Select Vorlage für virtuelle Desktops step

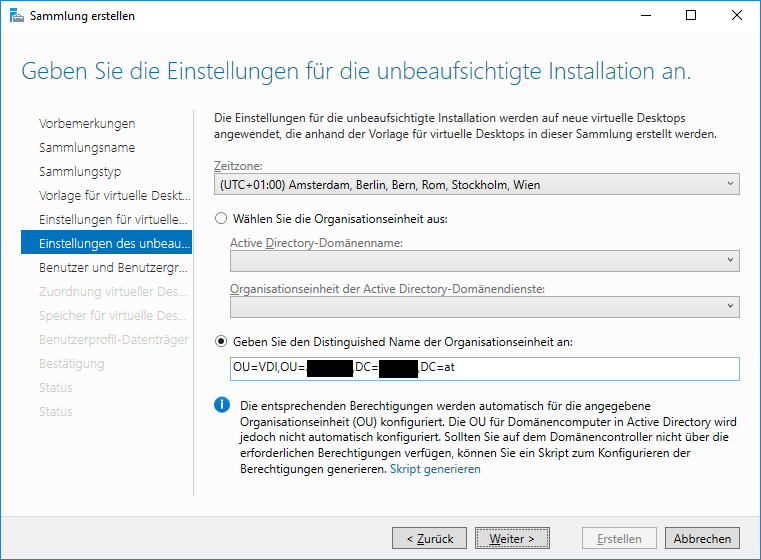115,196
